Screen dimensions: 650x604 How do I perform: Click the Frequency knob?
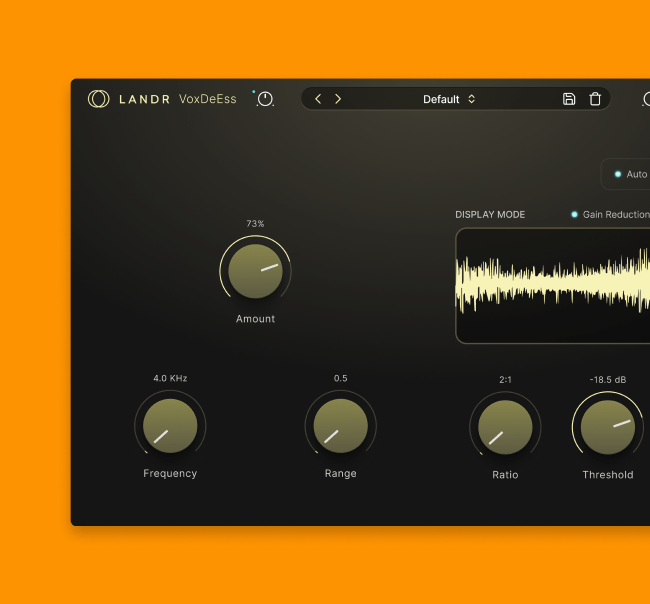170,426
